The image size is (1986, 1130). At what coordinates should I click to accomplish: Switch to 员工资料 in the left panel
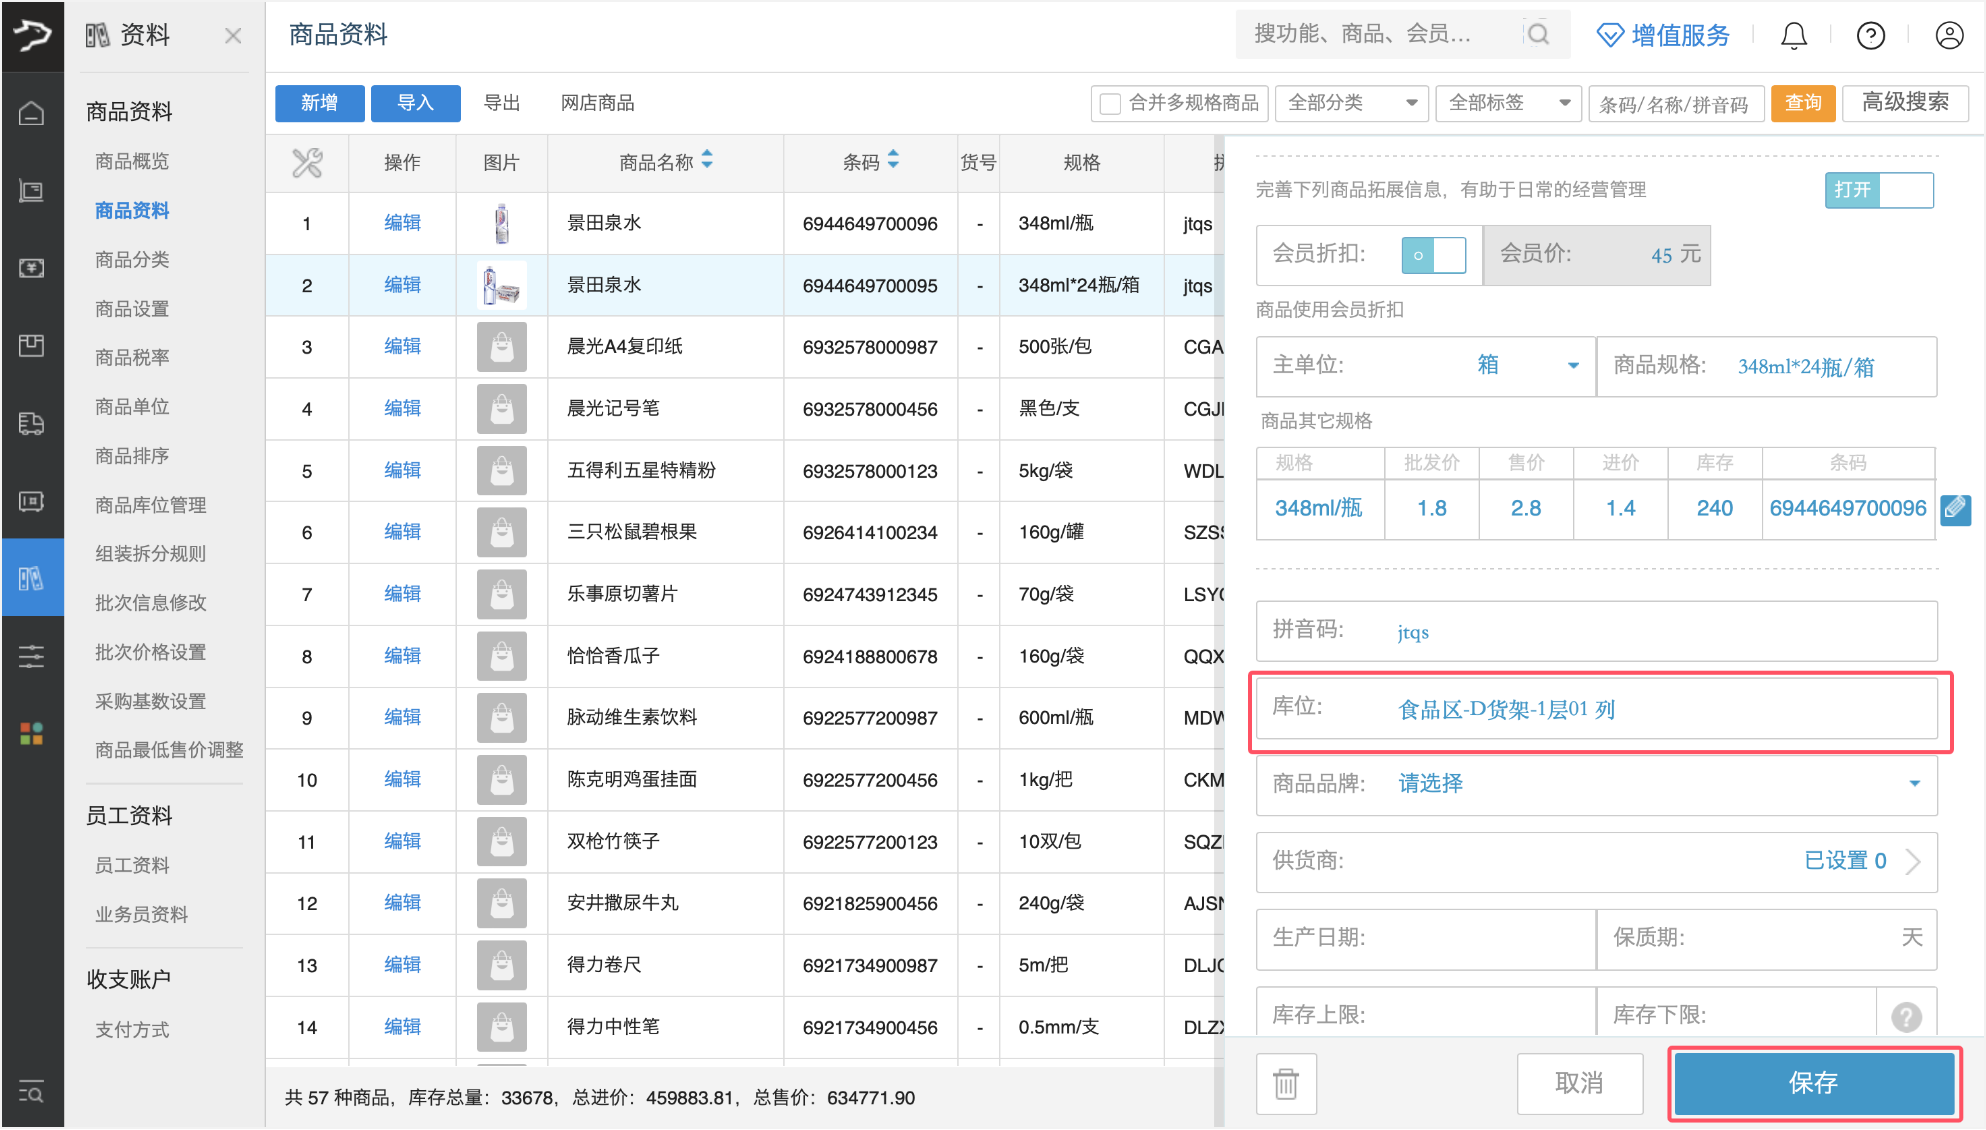(132, 864)
